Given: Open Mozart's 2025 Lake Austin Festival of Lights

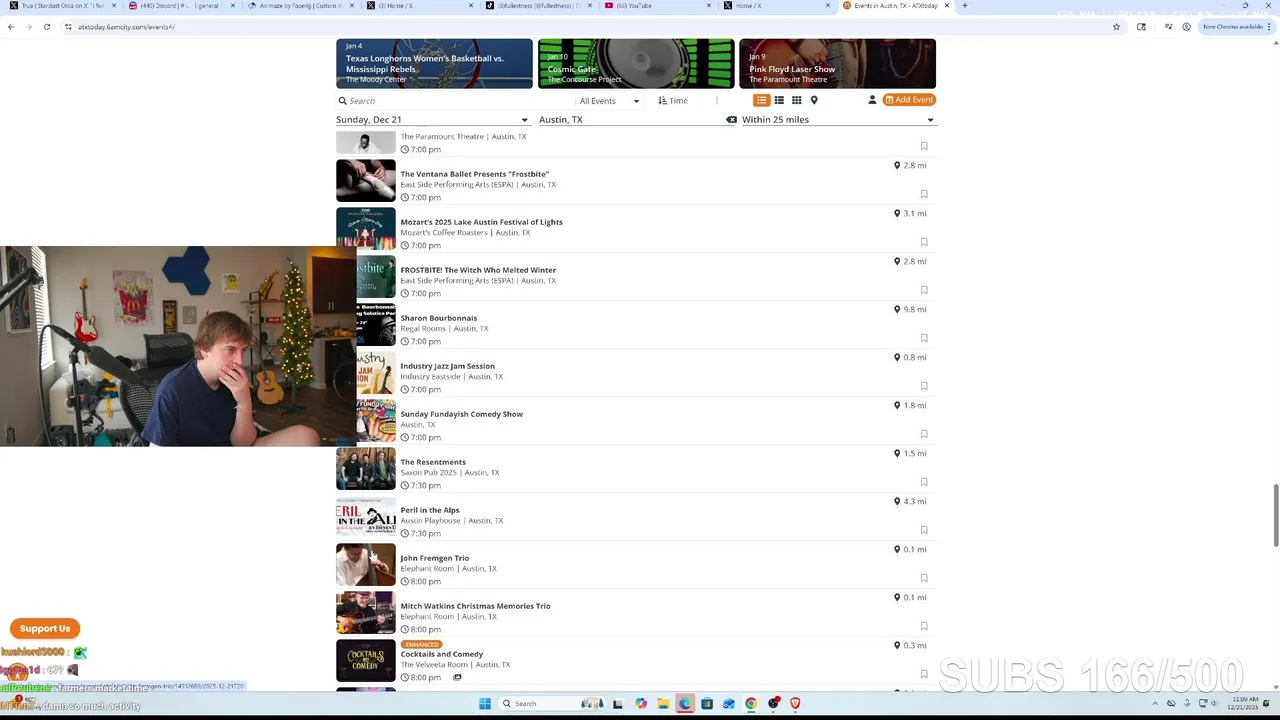Looking at the screenshot, I should pyautogui.click(x=481, y=222).
